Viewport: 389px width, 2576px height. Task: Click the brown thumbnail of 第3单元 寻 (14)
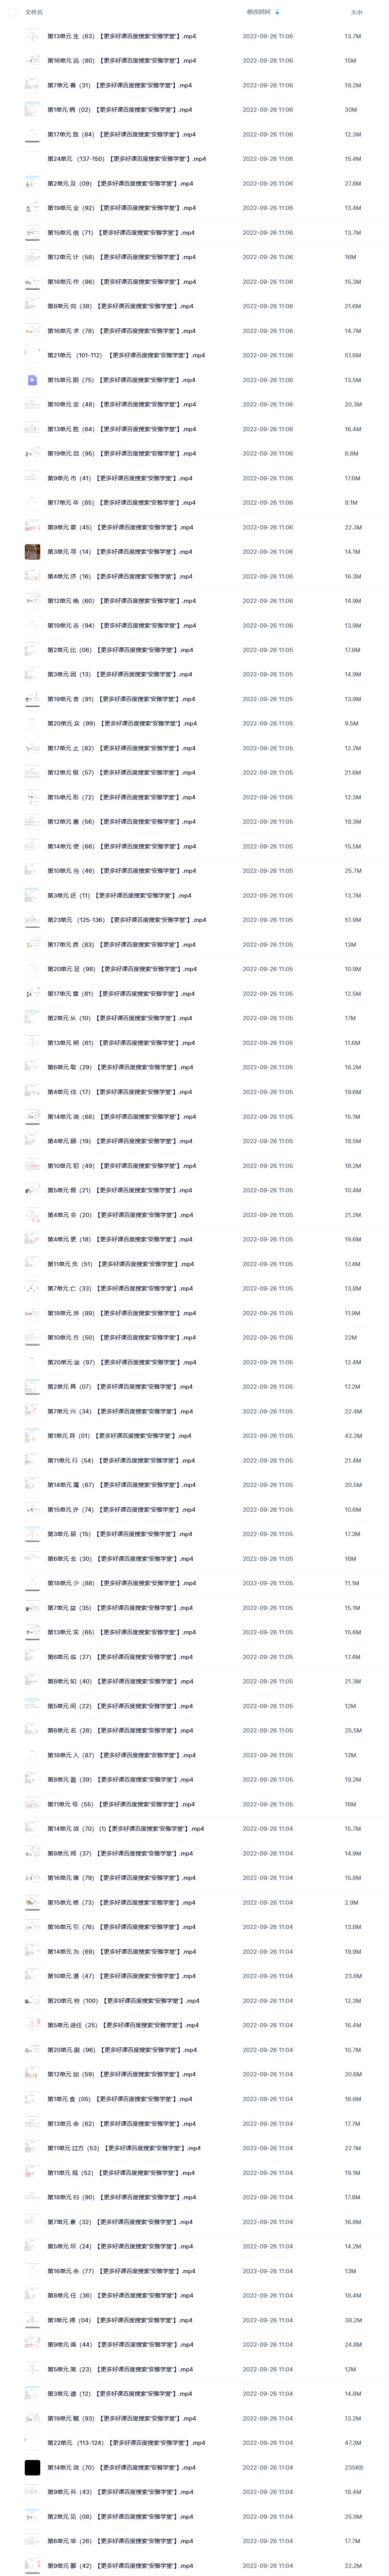32,552
